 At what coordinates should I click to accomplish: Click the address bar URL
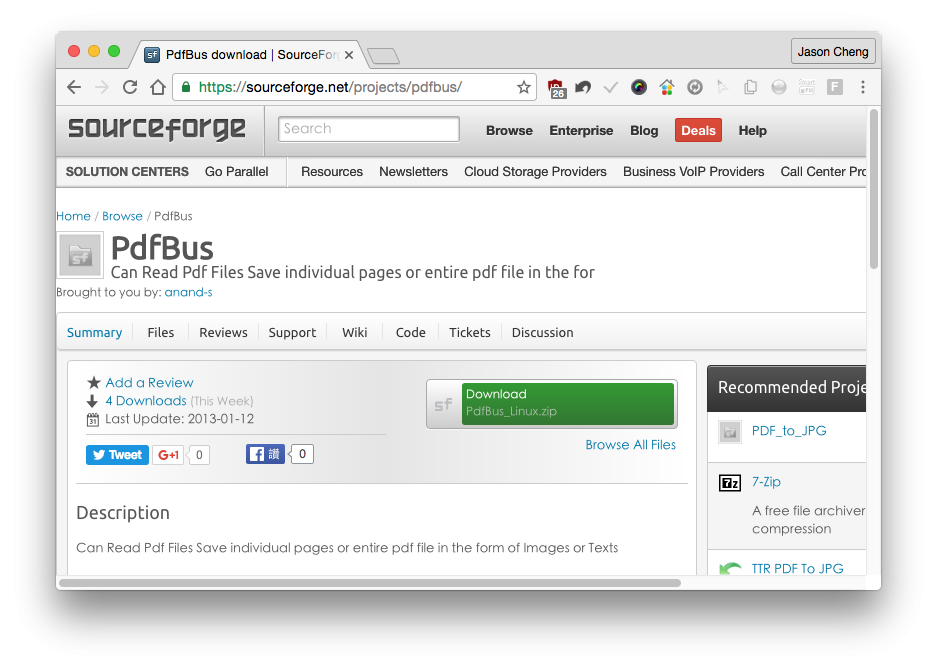pyautogui.click(x=330, y=87)
